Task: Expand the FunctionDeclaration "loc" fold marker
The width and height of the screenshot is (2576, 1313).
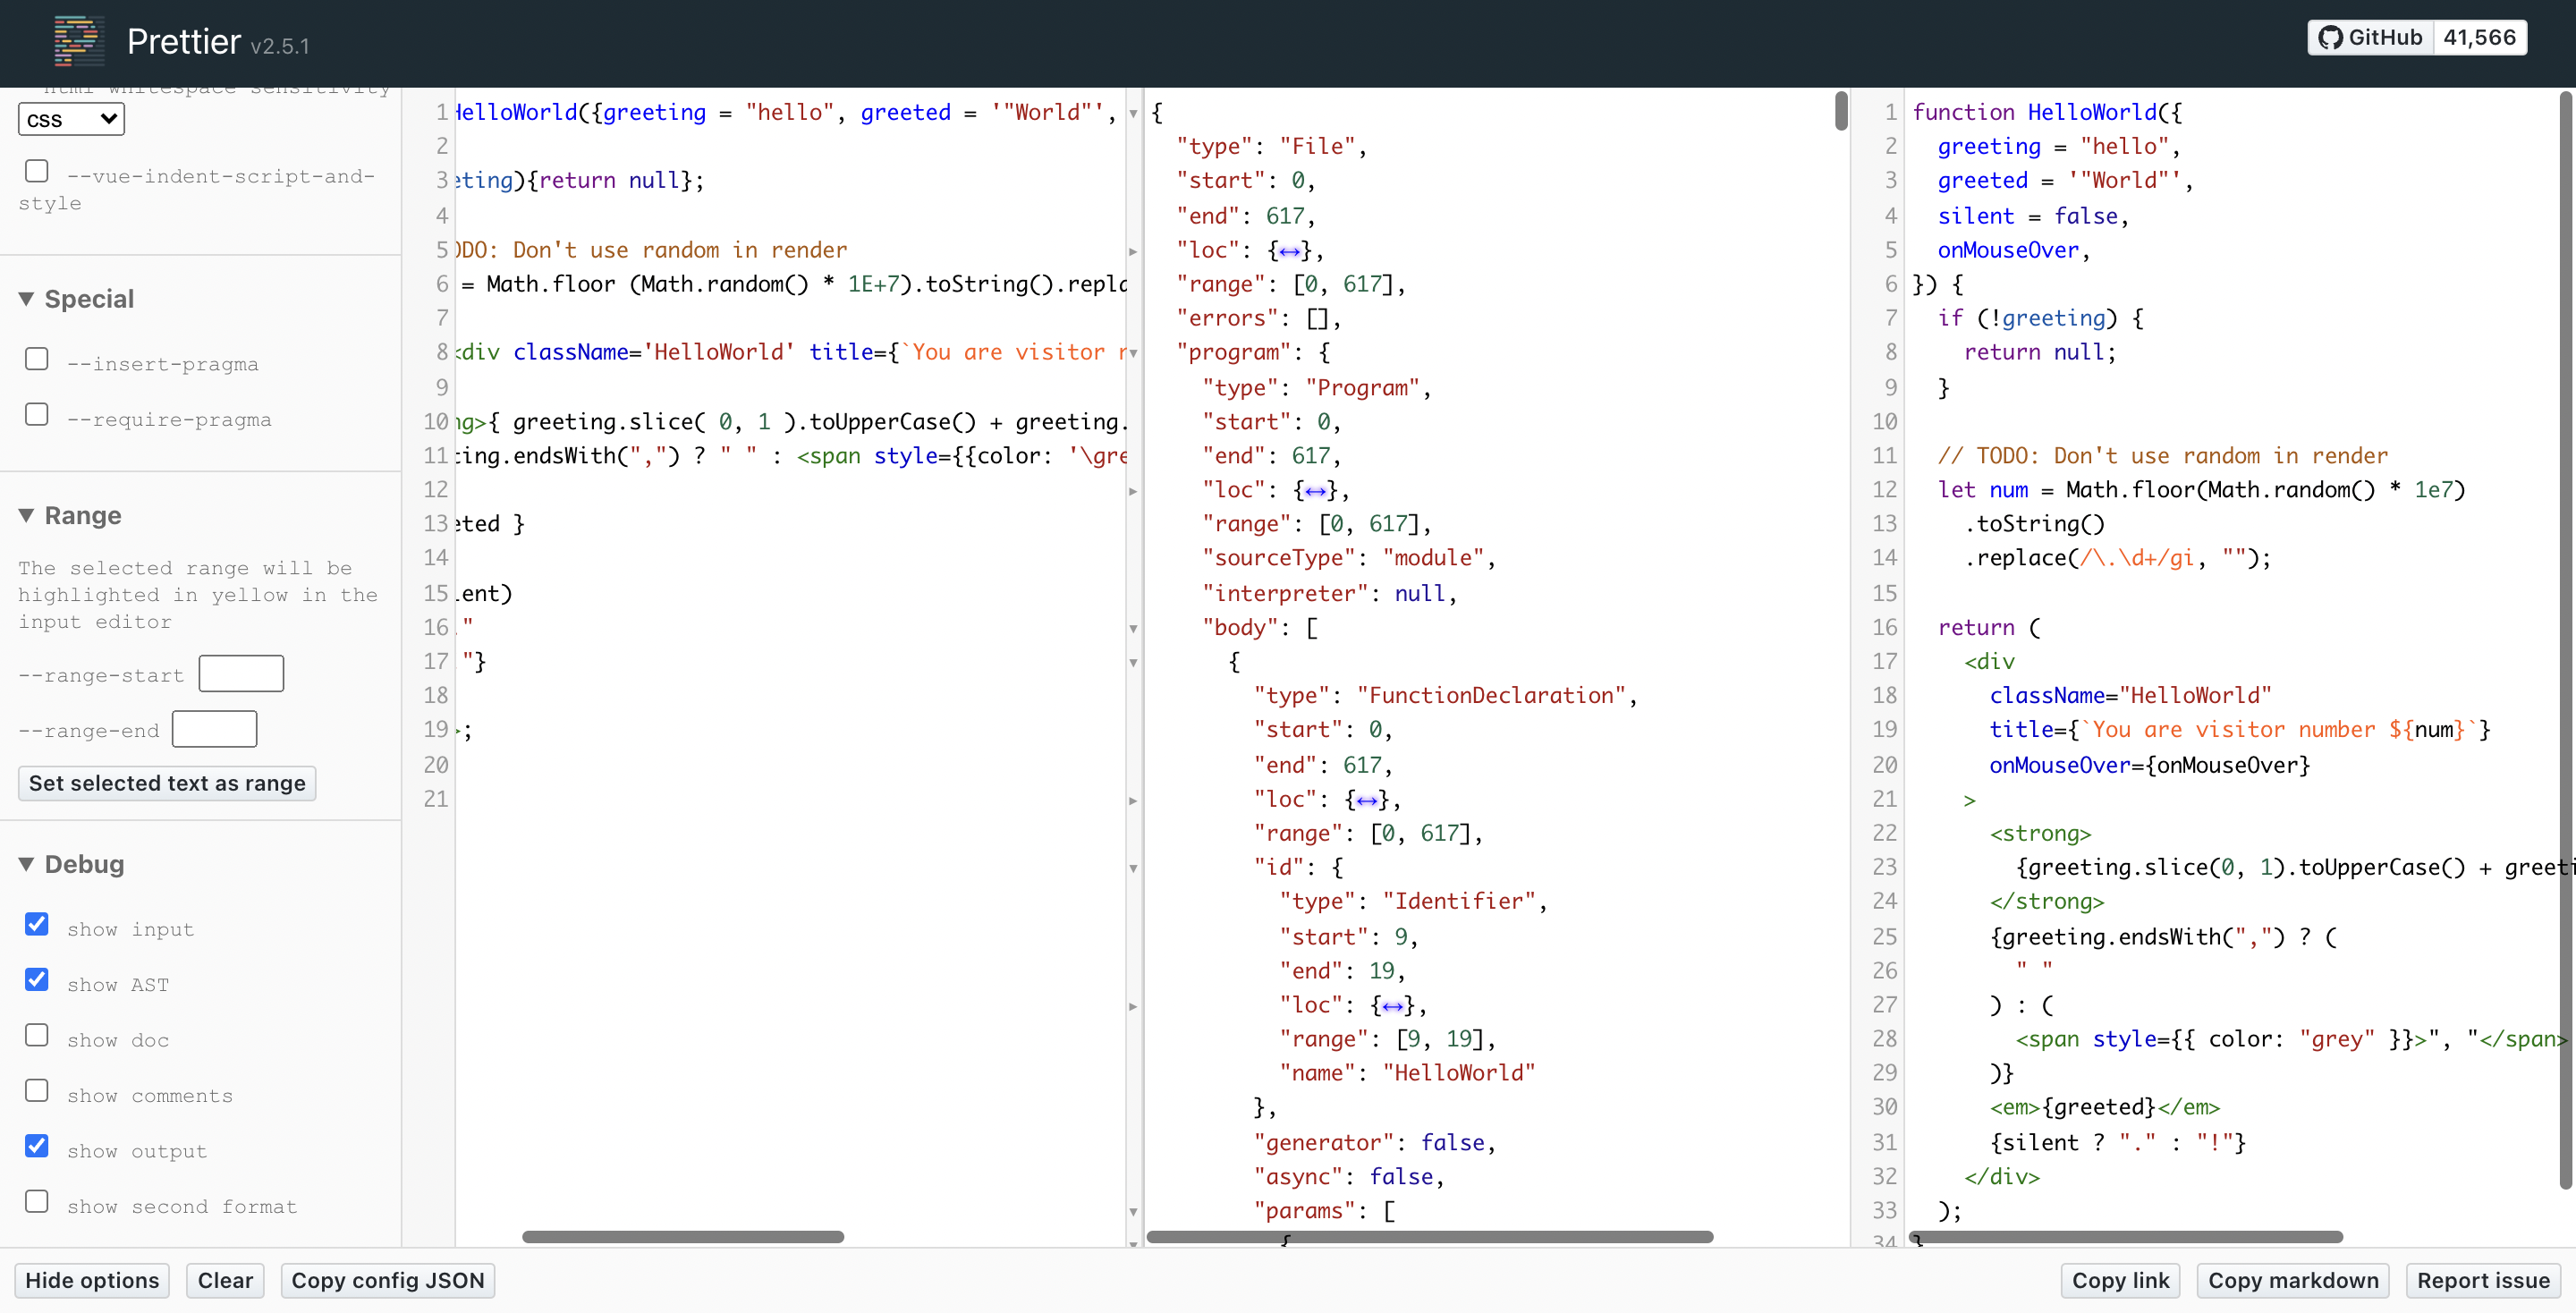Action: pyautogui.click(x=1366, y=800)
